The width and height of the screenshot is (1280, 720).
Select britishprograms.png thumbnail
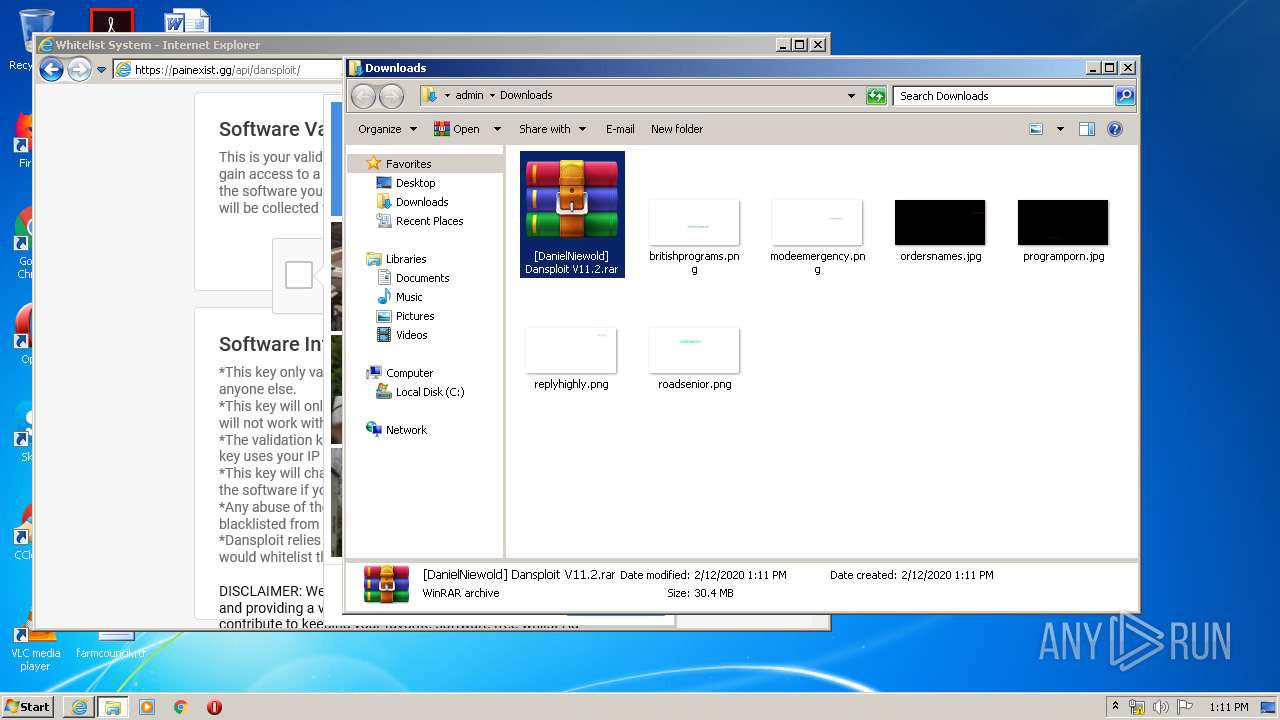[x=694, y=236]
